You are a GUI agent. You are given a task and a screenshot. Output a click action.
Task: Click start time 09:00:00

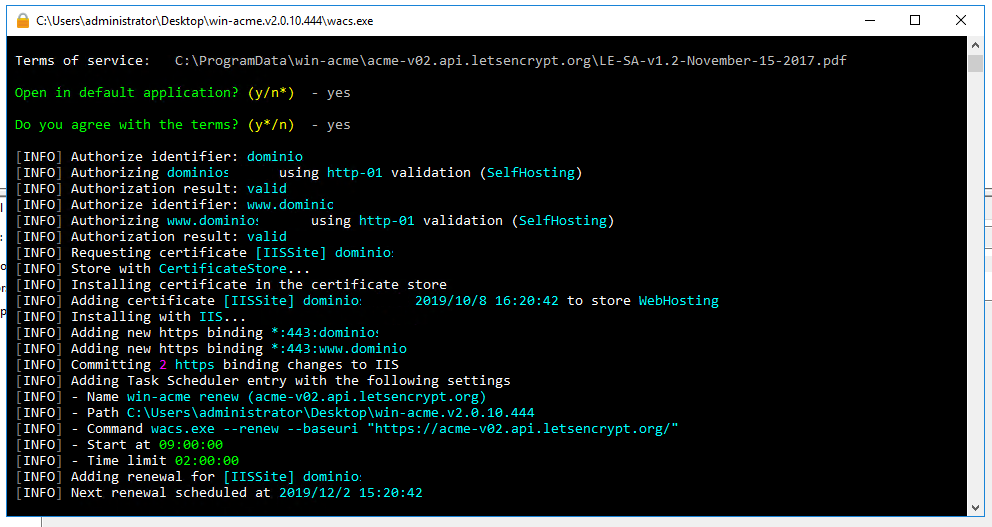pyautogui.click(x=190, y=445)
